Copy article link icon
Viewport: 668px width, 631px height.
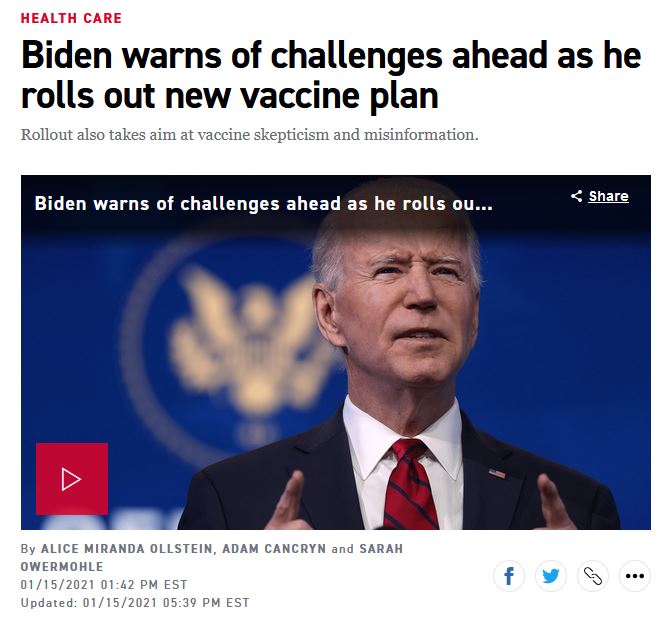click(x=593, y=576)
